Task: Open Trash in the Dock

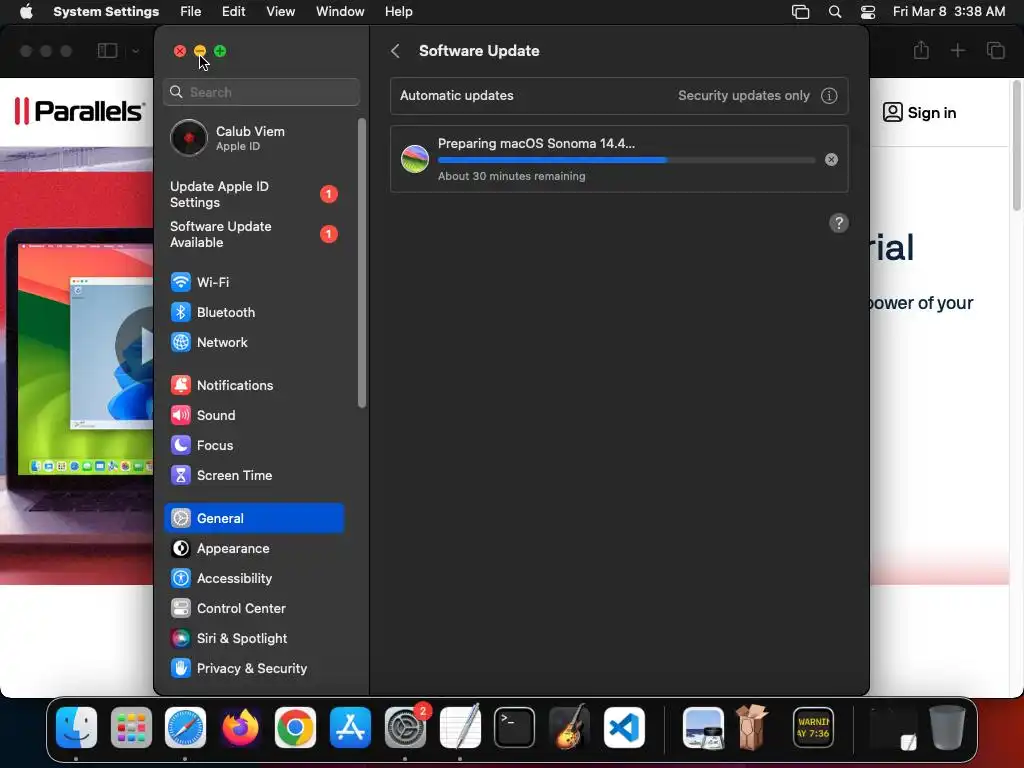Action: (947, 728)
